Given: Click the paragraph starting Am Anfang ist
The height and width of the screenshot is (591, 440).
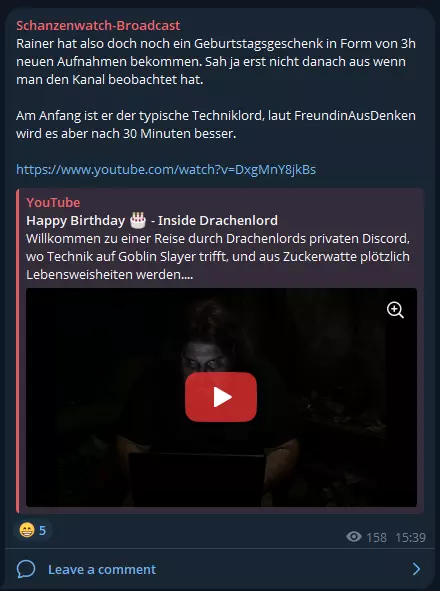Looking at the screenshot, I should (216, 124).
